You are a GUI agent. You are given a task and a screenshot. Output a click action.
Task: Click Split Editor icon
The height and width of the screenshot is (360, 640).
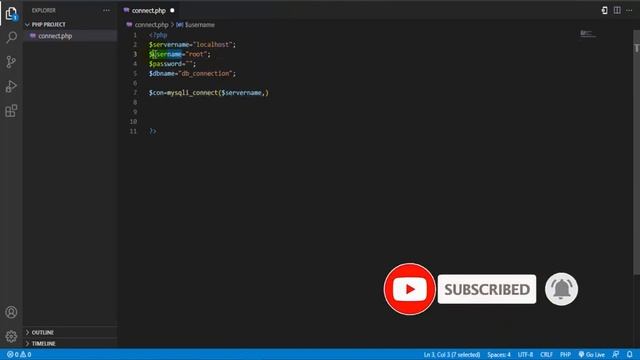pyautogui.click(x=617, y=10)
